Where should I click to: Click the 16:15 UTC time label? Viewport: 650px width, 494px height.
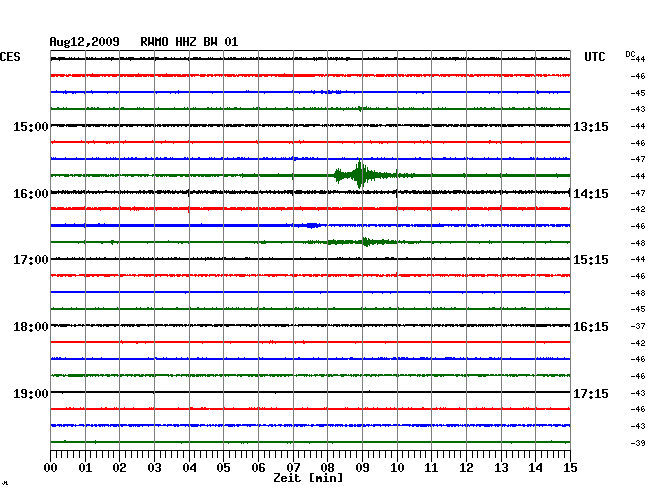591,327
